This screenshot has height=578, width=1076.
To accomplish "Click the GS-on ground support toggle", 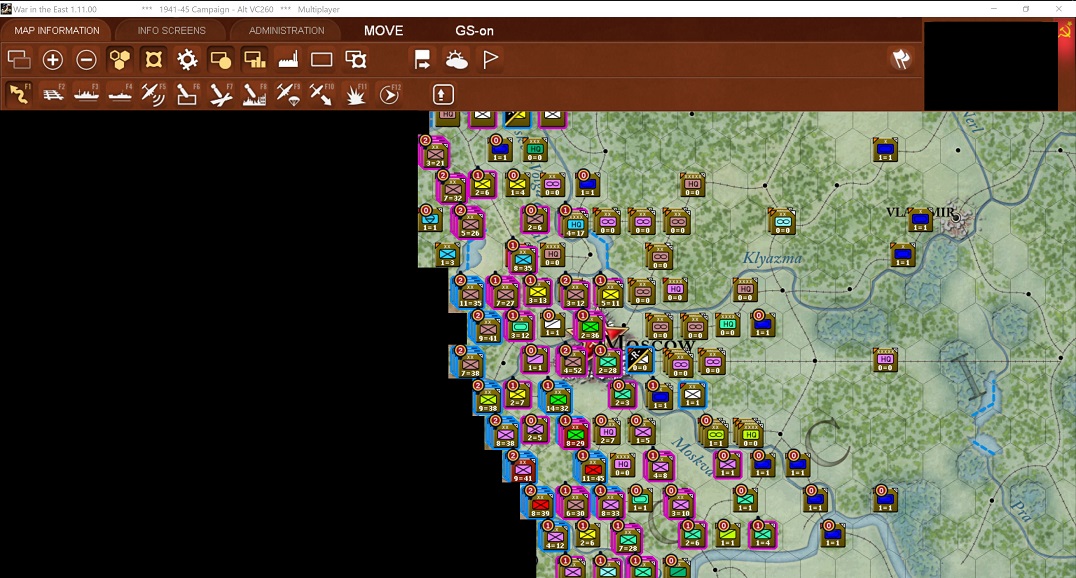I will [x=474, y=31].
